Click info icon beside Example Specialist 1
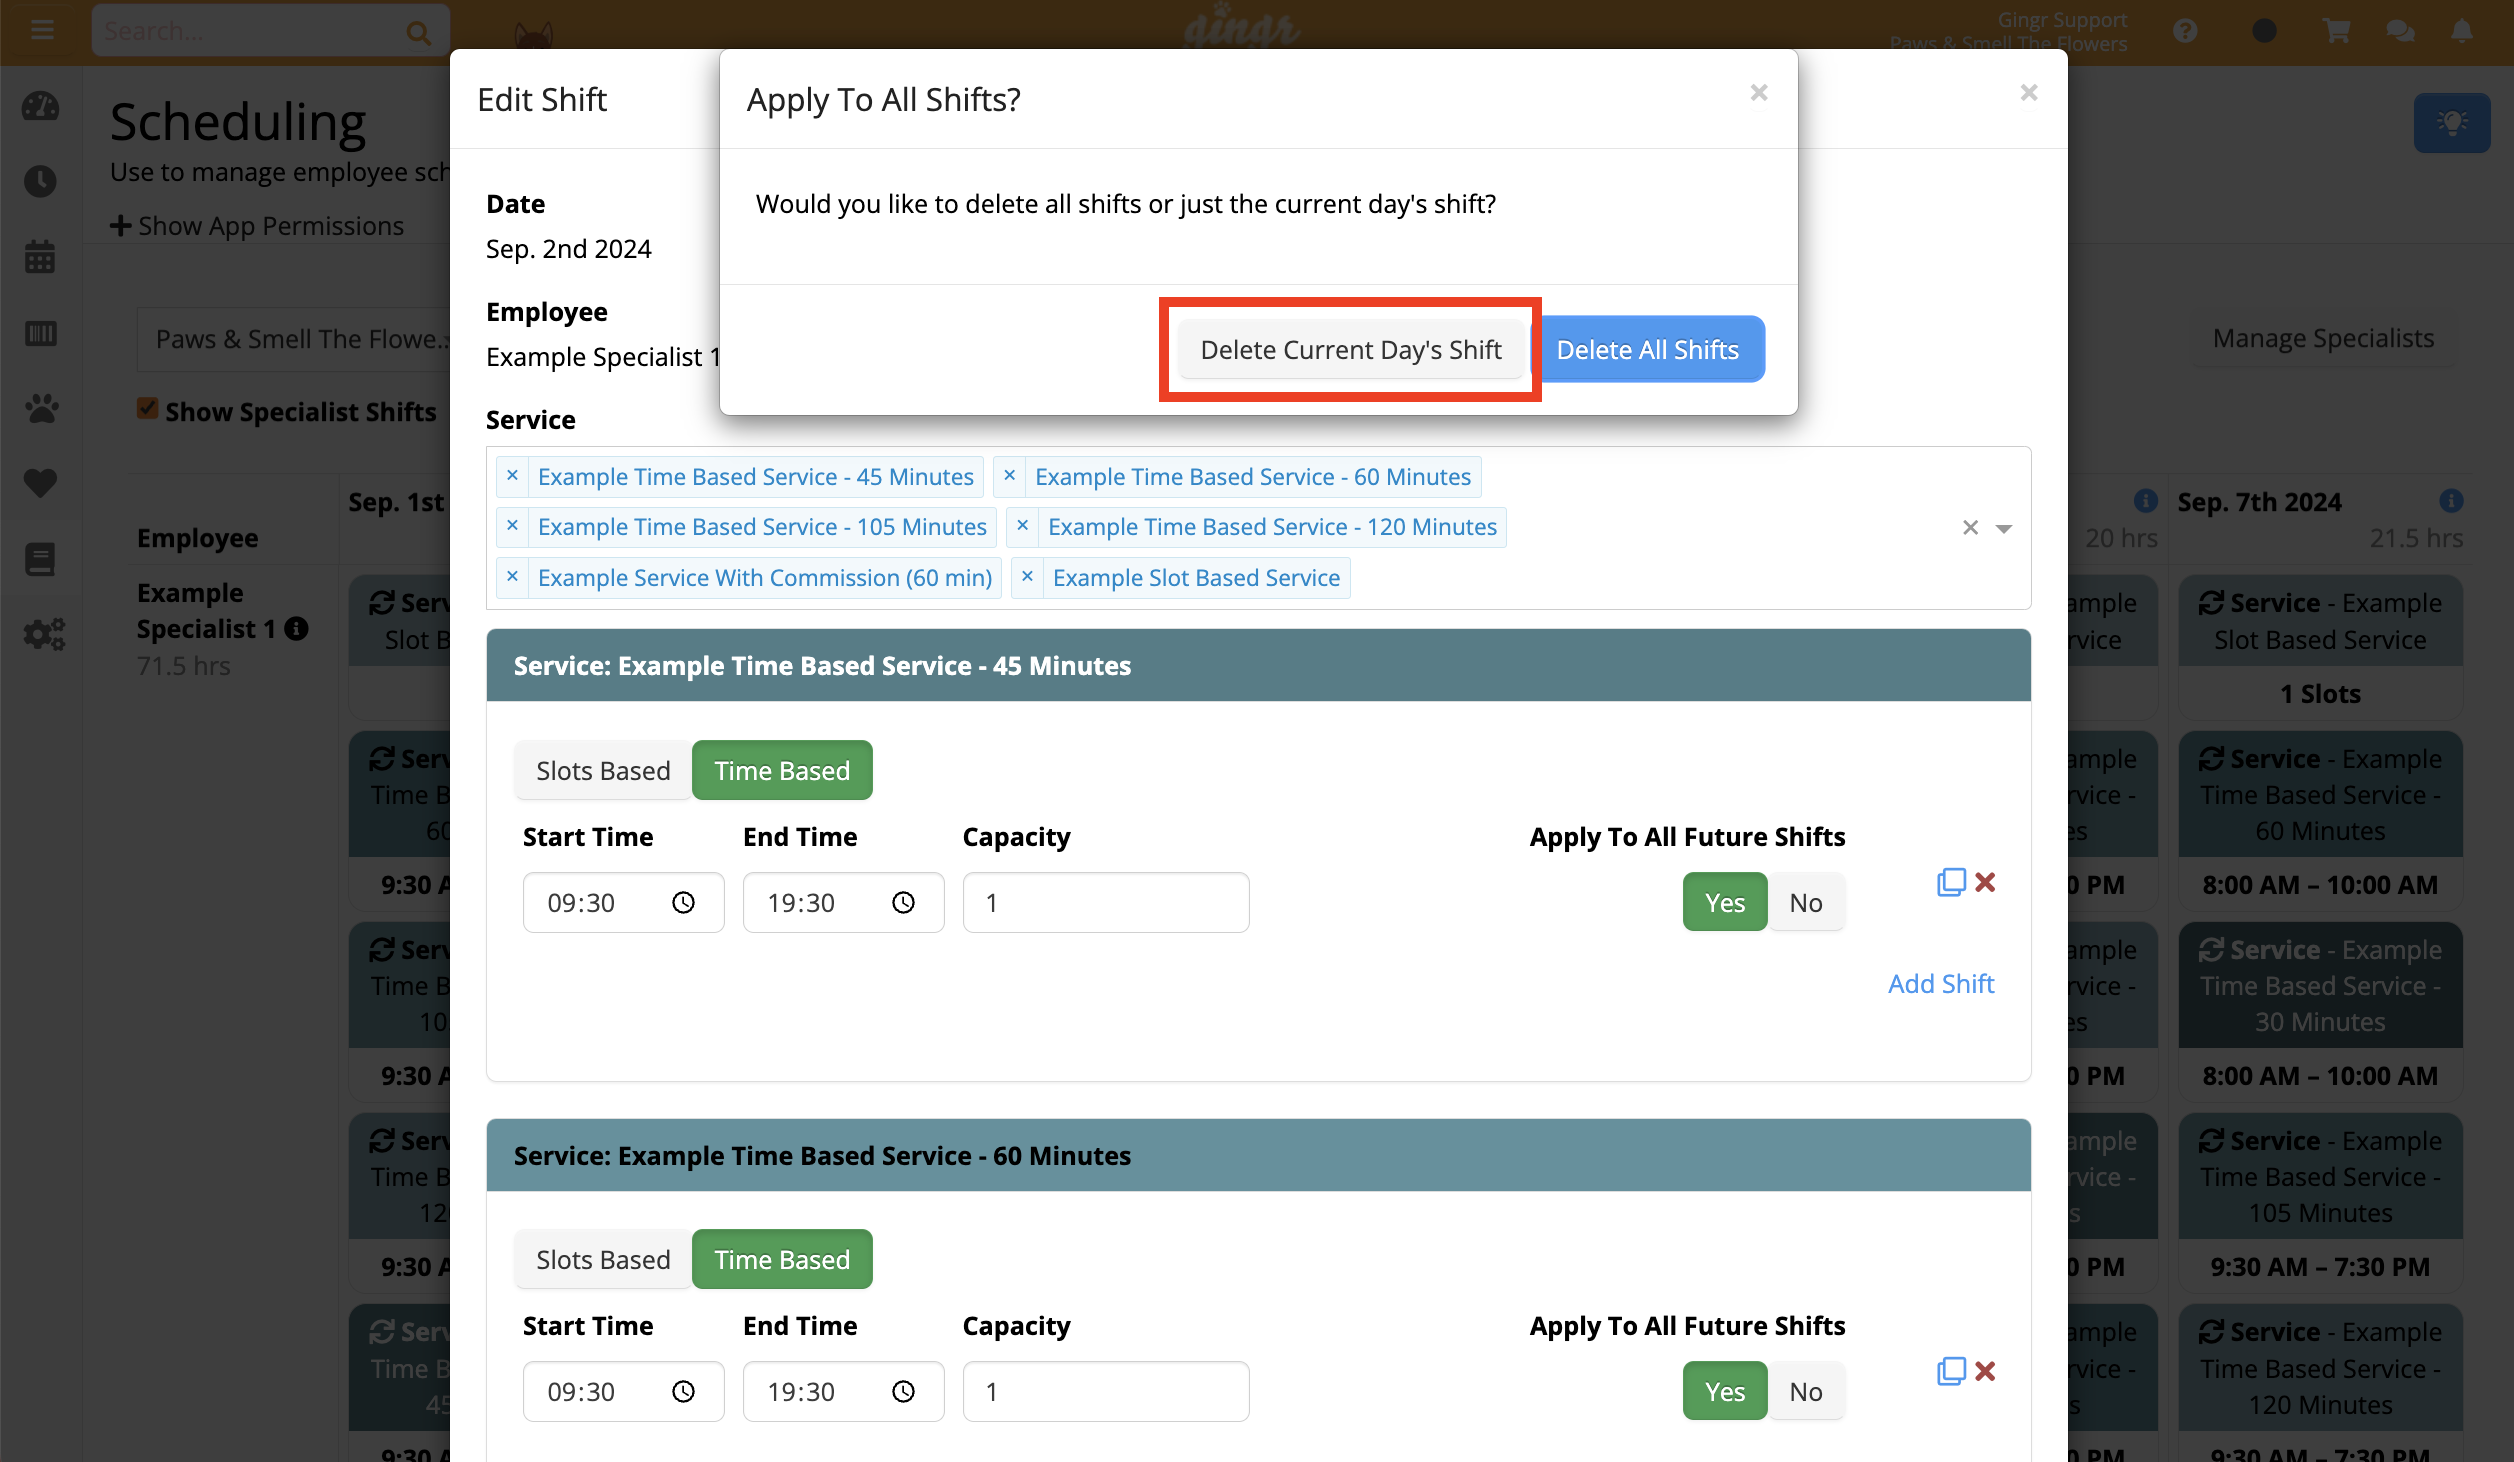The image size is (2514, 1462). click(x=296, y=629)
